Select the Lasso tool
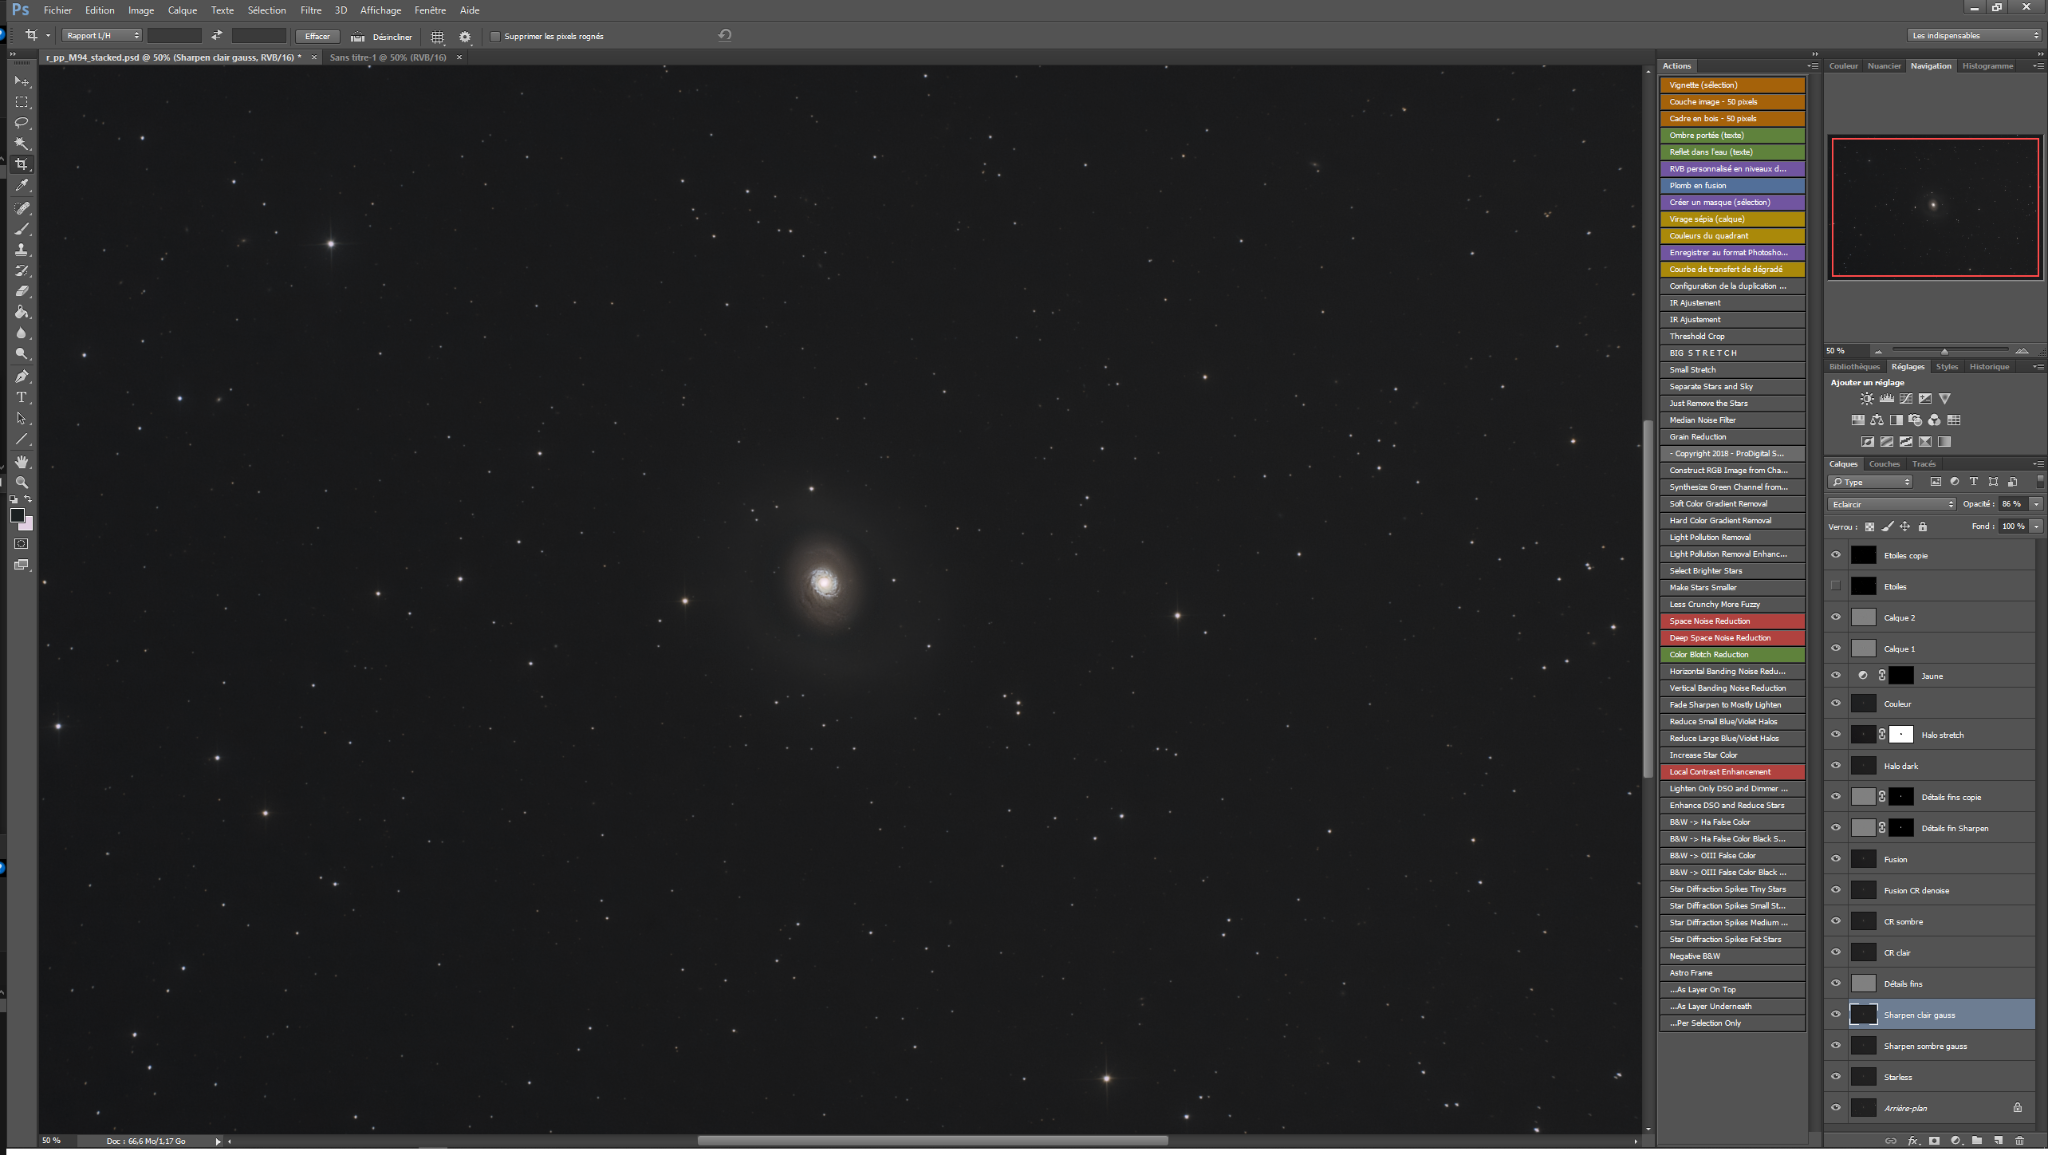The image size is (2048, 1155). point(21,123)
